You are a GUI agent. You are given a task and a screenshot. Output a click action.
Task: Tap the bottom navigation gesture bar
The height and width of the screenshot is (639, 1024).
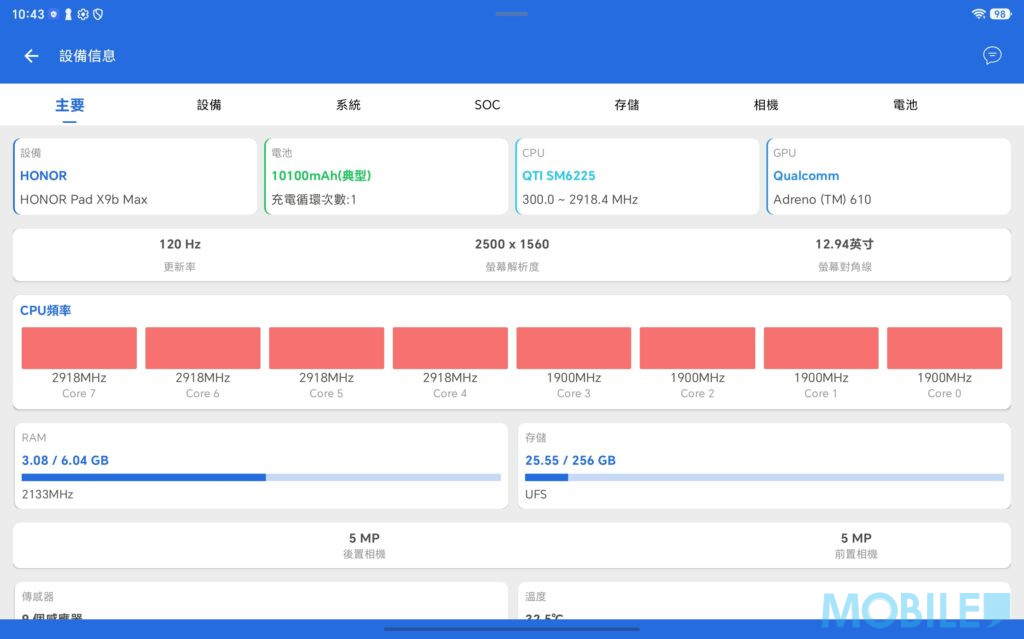click(512, 629)
